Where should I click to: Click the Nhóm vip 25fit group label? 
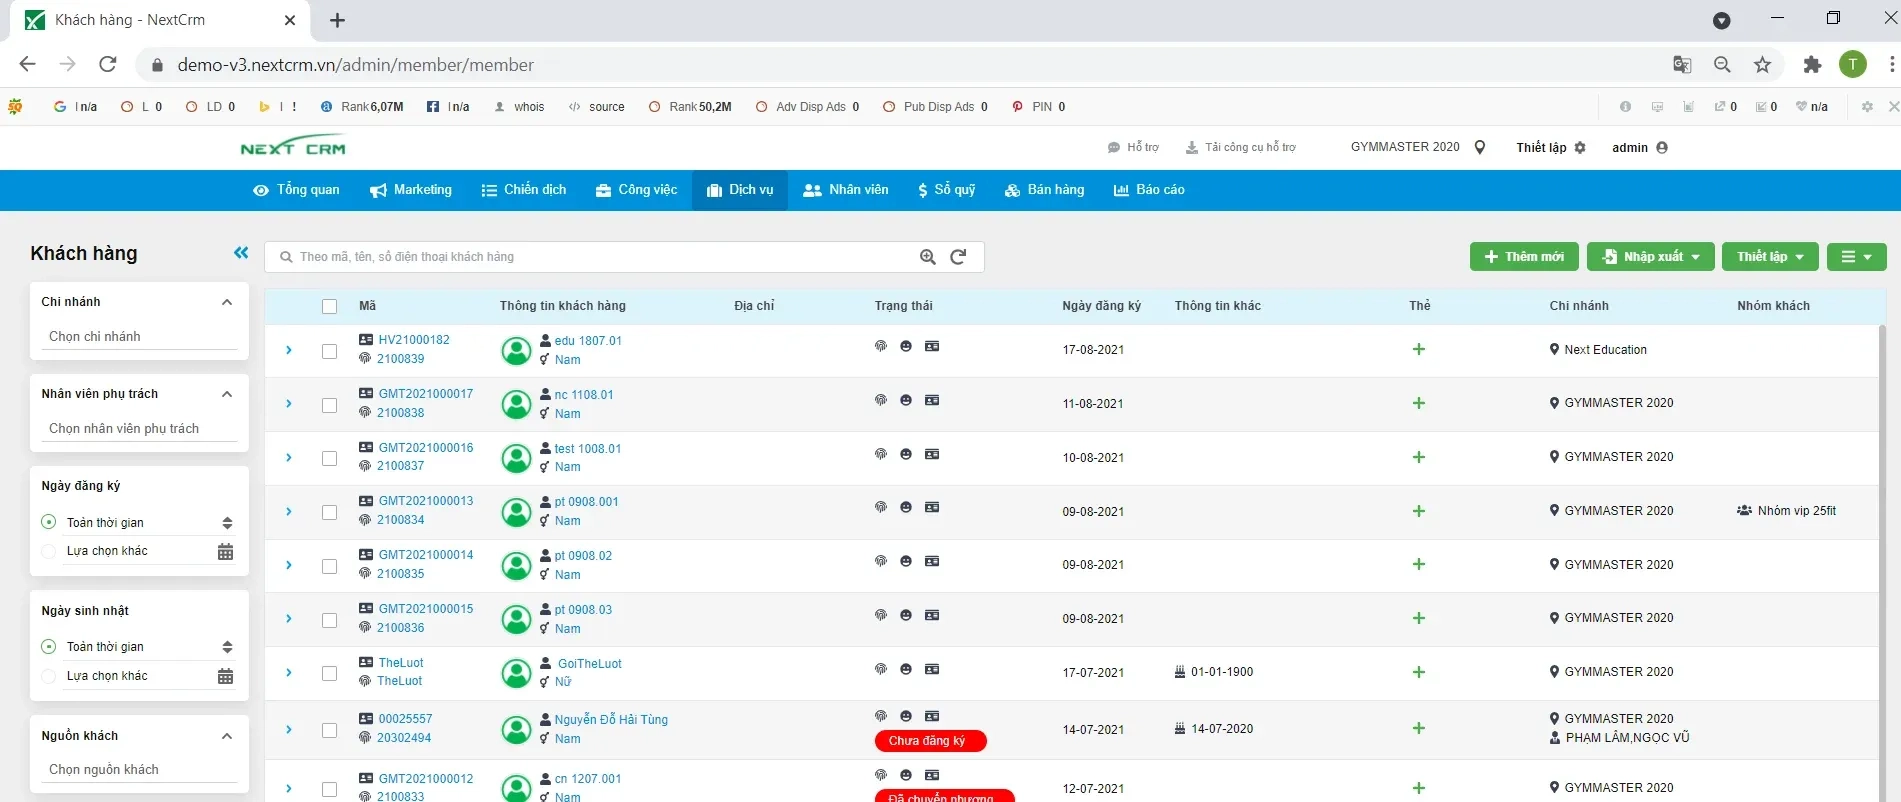pyautogui.click(x=1787, y=511)
